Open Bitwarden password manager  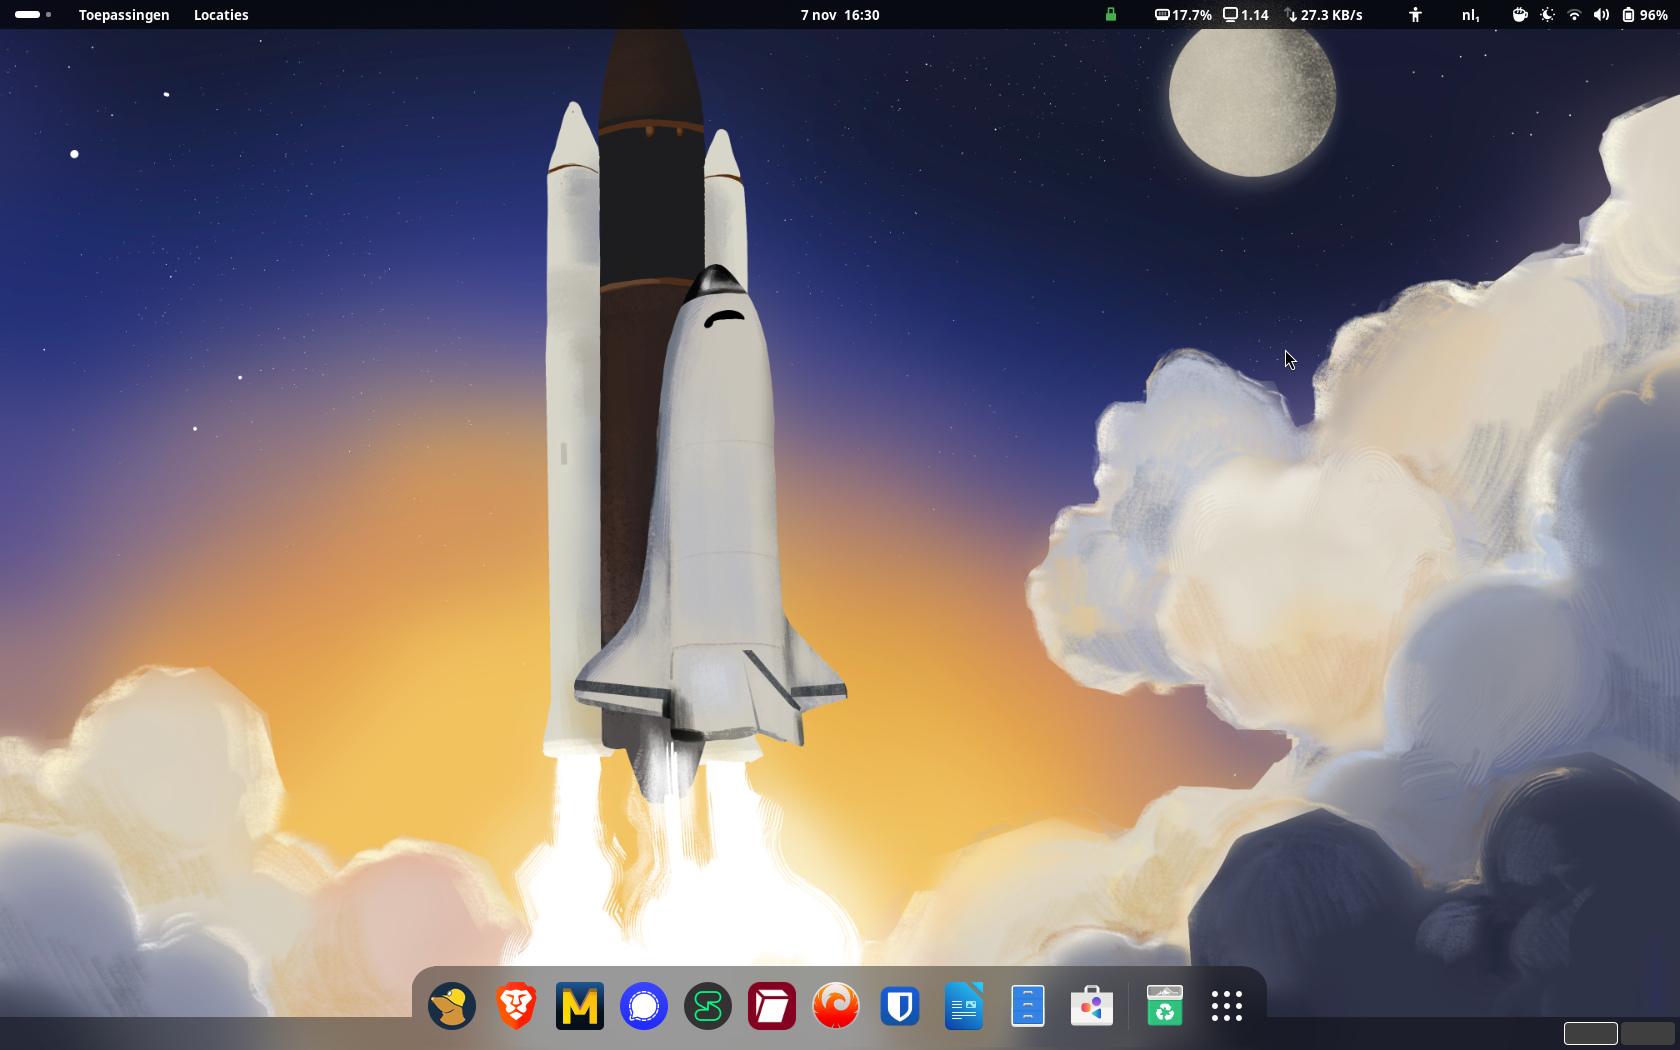coord(900,1006)
